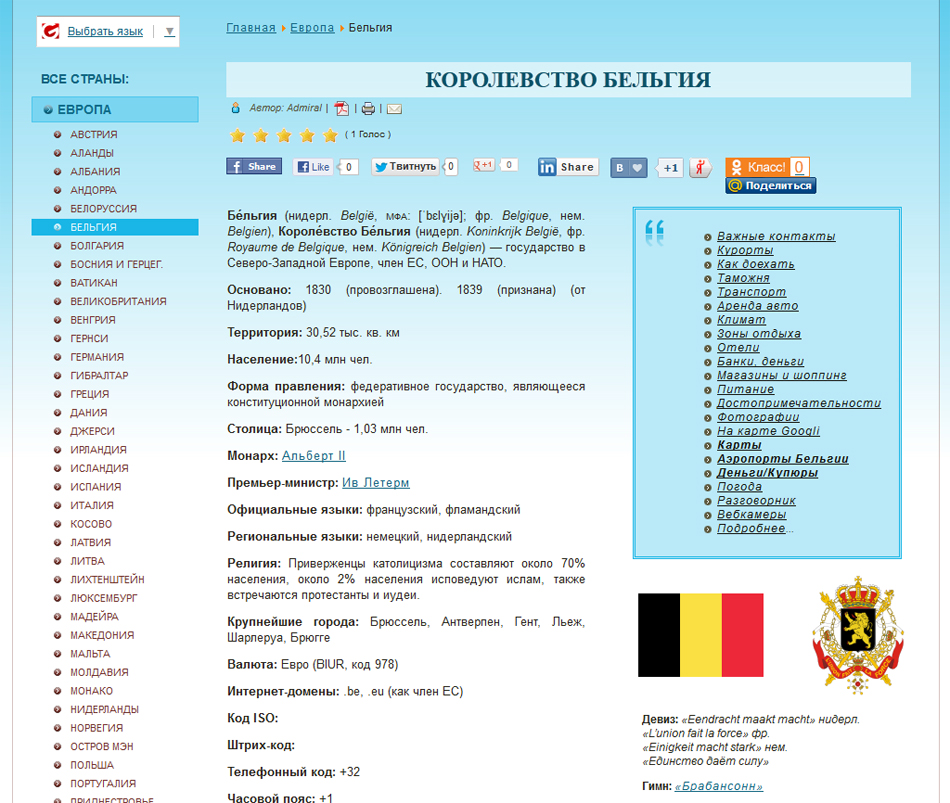The image size is (950, 803).
Task: Collapse the ЕВРОПА section header
Action: [x=115, y=110]
